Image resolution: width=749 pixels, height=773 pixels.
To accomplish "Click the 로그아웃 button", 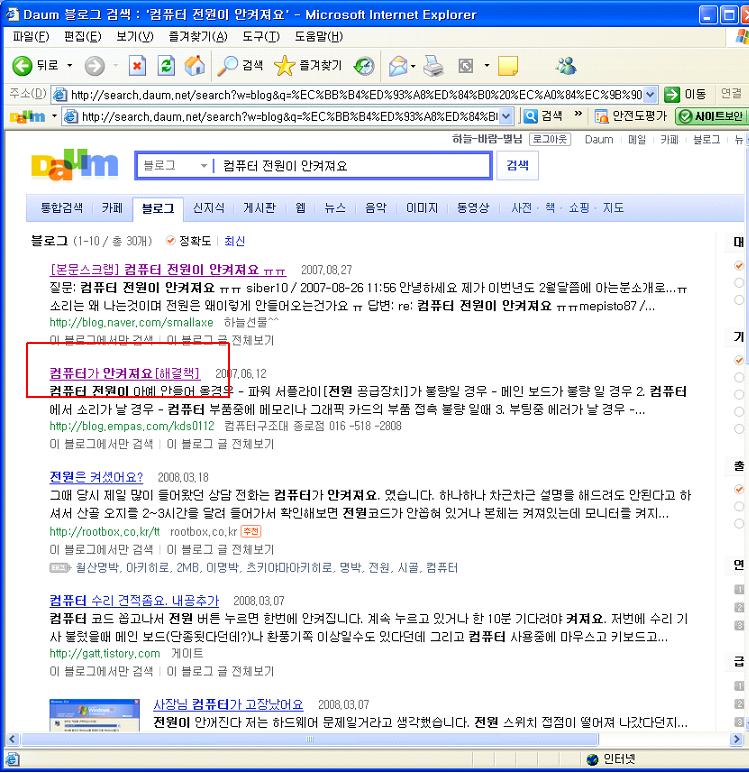I will point(550,140).
